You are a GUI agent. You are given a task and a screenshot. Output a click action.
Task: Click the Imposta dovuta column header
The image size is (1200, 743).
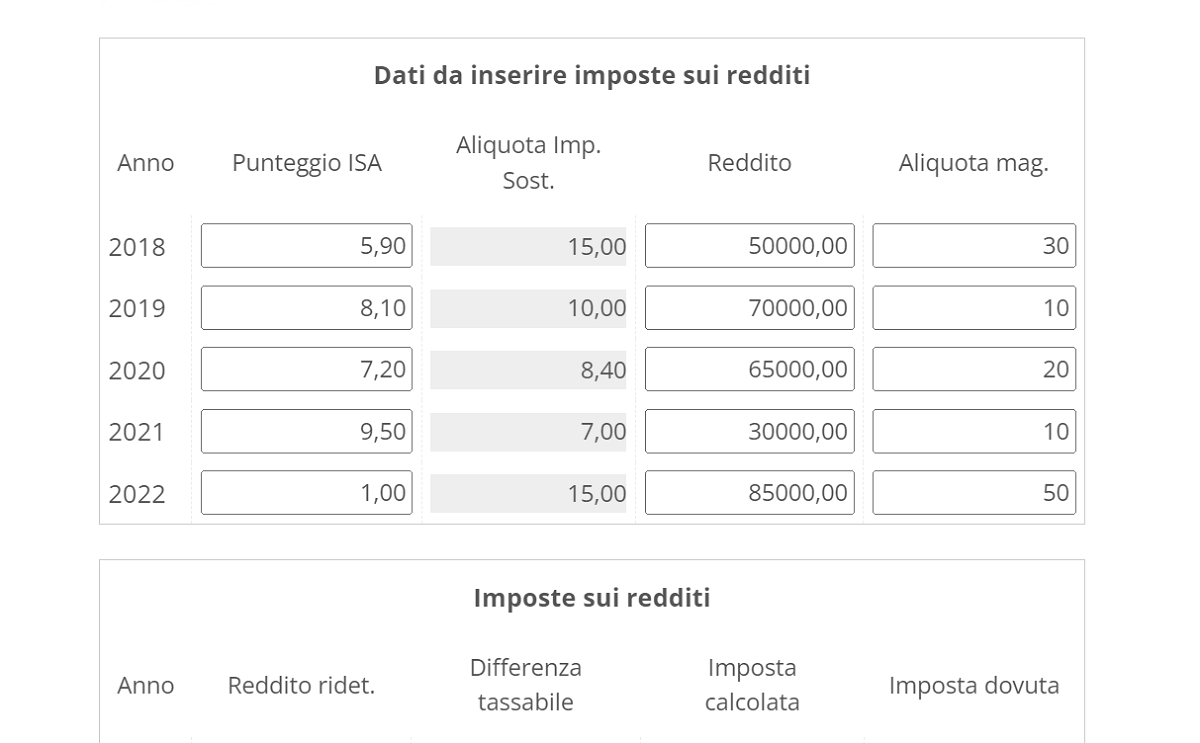click(973, 686)
